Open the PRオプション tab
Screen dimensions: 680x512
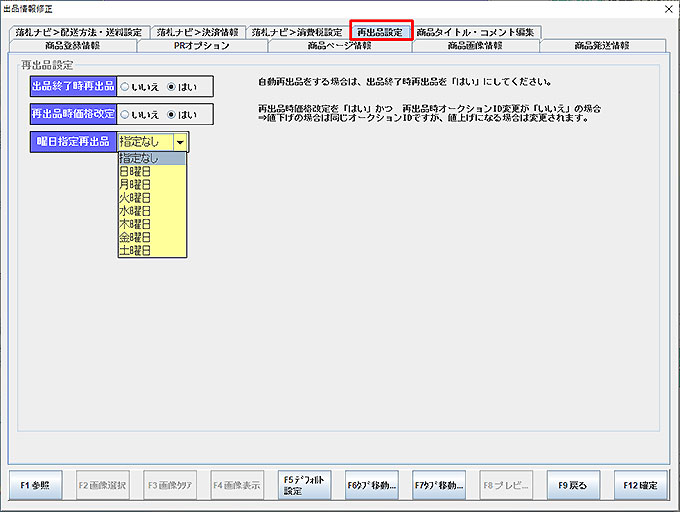click(x=202, y=46)
